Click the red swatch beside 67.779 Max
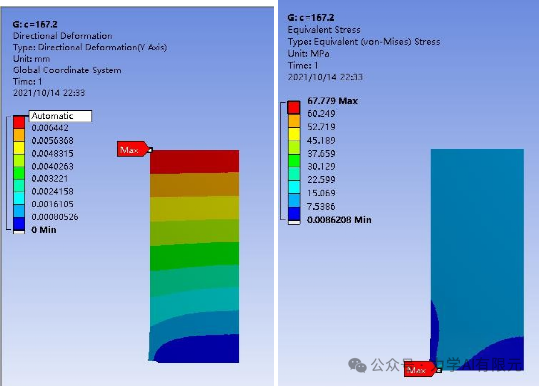This screenshot has height=387, width=540. (x=294, y=107)
